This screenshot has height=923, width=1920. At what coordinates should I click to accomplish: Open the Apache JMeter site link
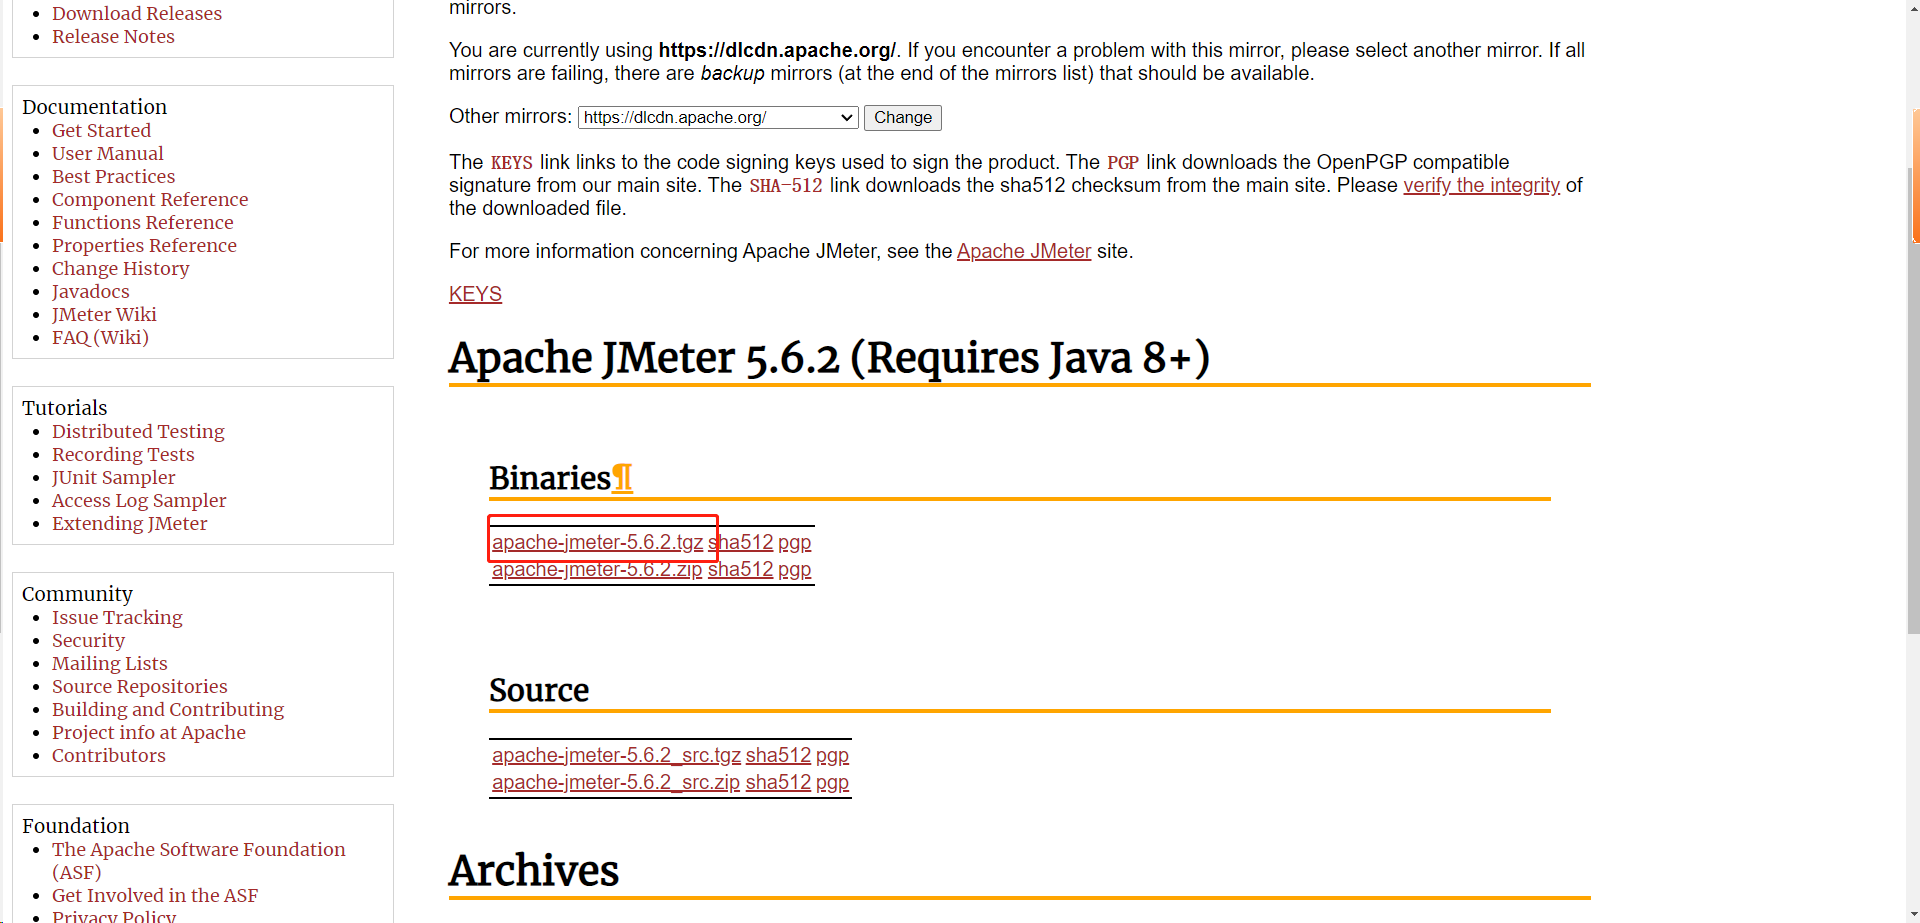(x=1023, y=251)
